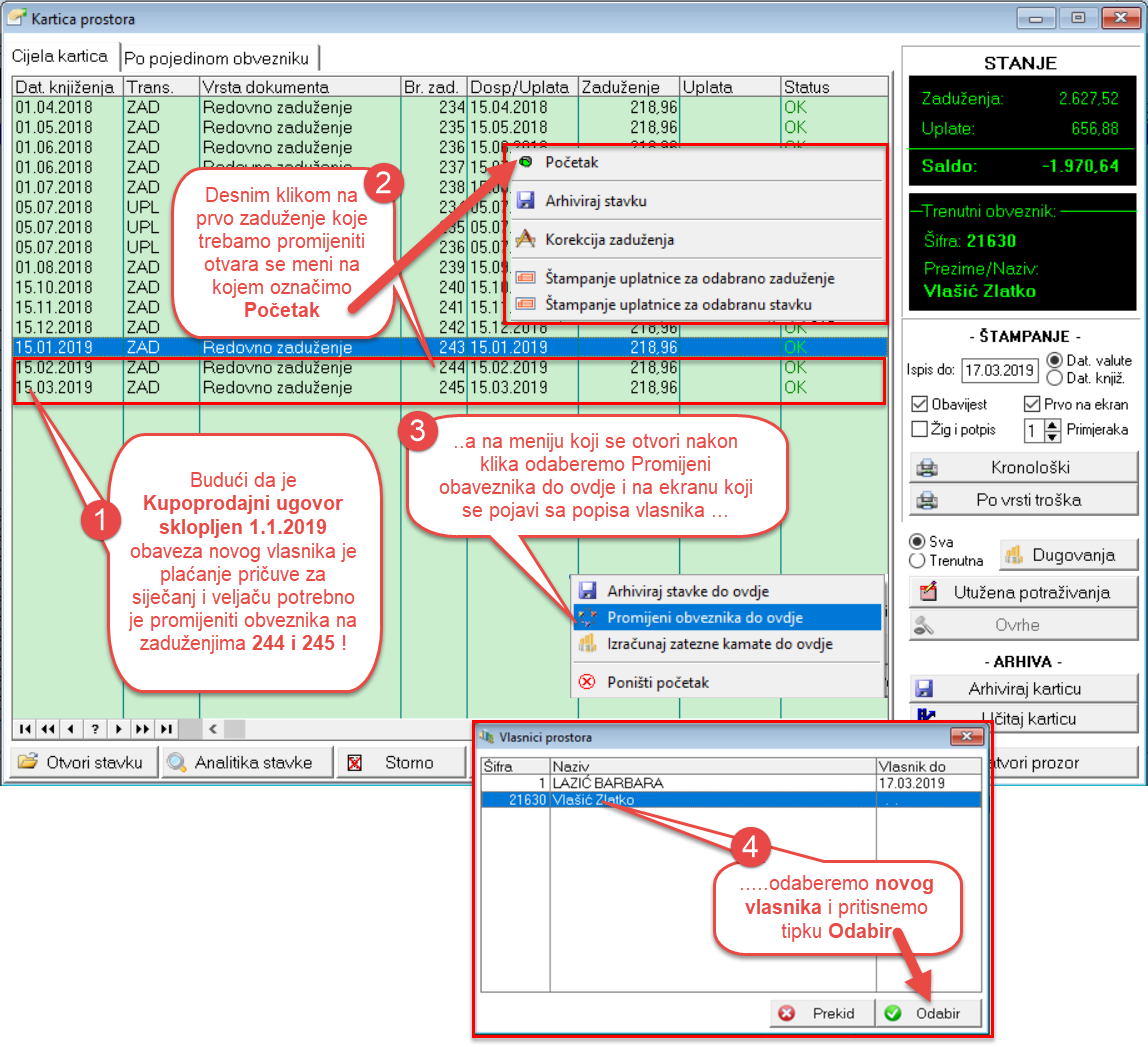Click the Status column header
The height and width of the screenshot is (1047, 1148).
(834, 87)
